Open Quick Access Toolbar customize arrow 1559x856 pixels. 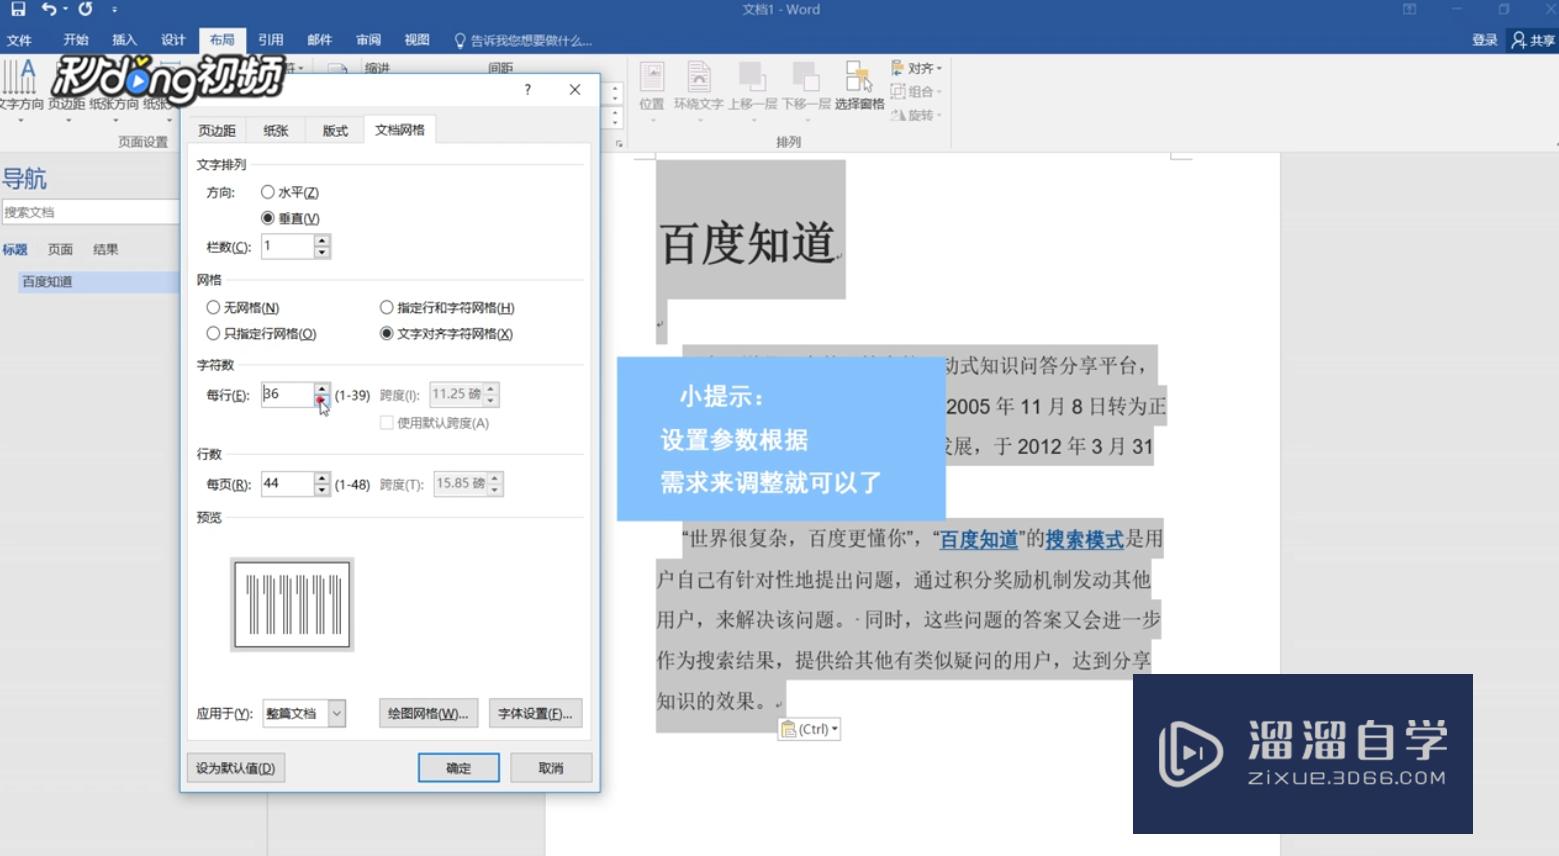114,9
